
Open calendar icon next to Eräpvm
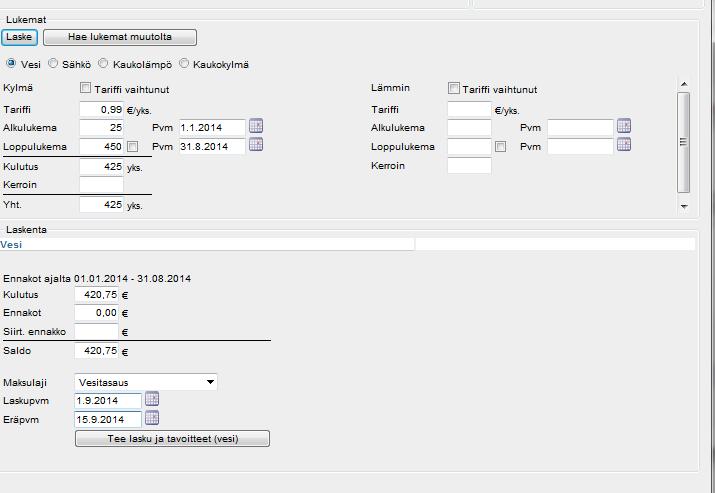(x=152, y=418)
